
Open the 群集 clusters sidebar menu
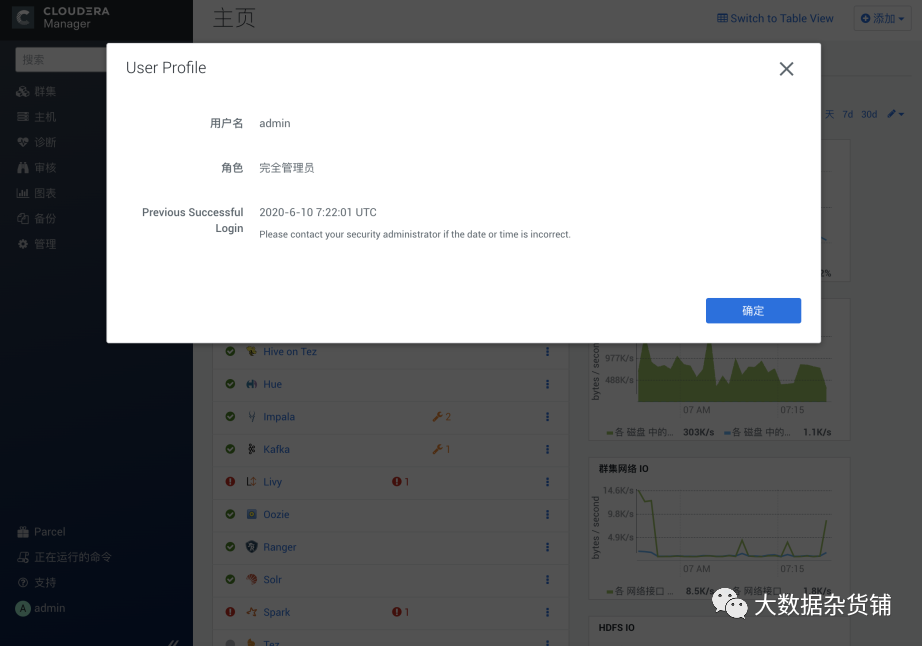tap(36, 92)
